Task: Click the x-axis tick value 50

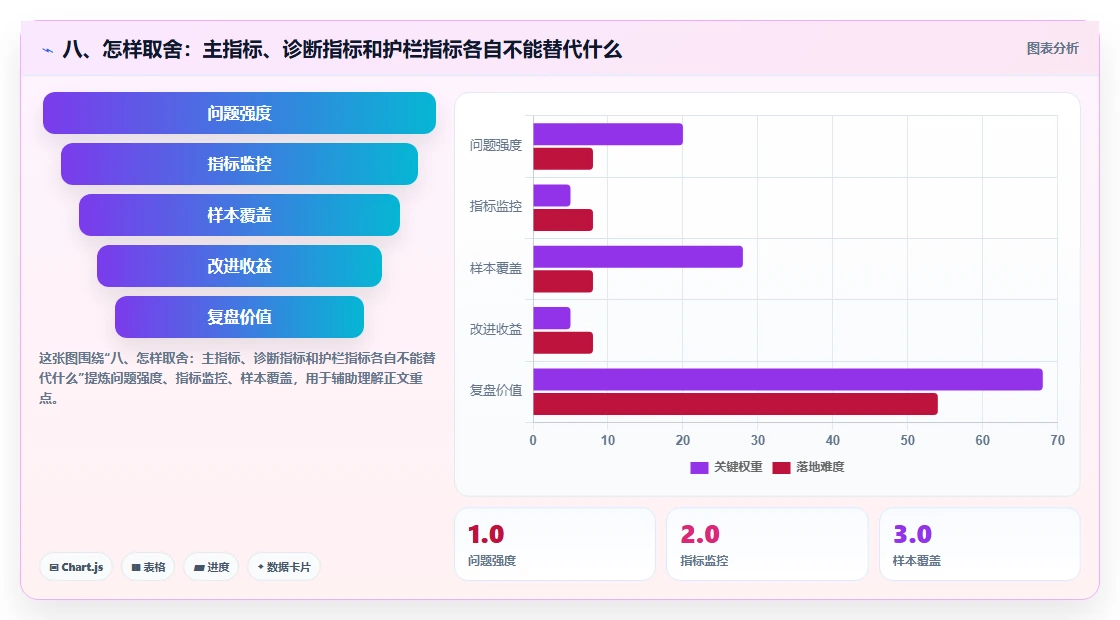Action: (907, 441)
